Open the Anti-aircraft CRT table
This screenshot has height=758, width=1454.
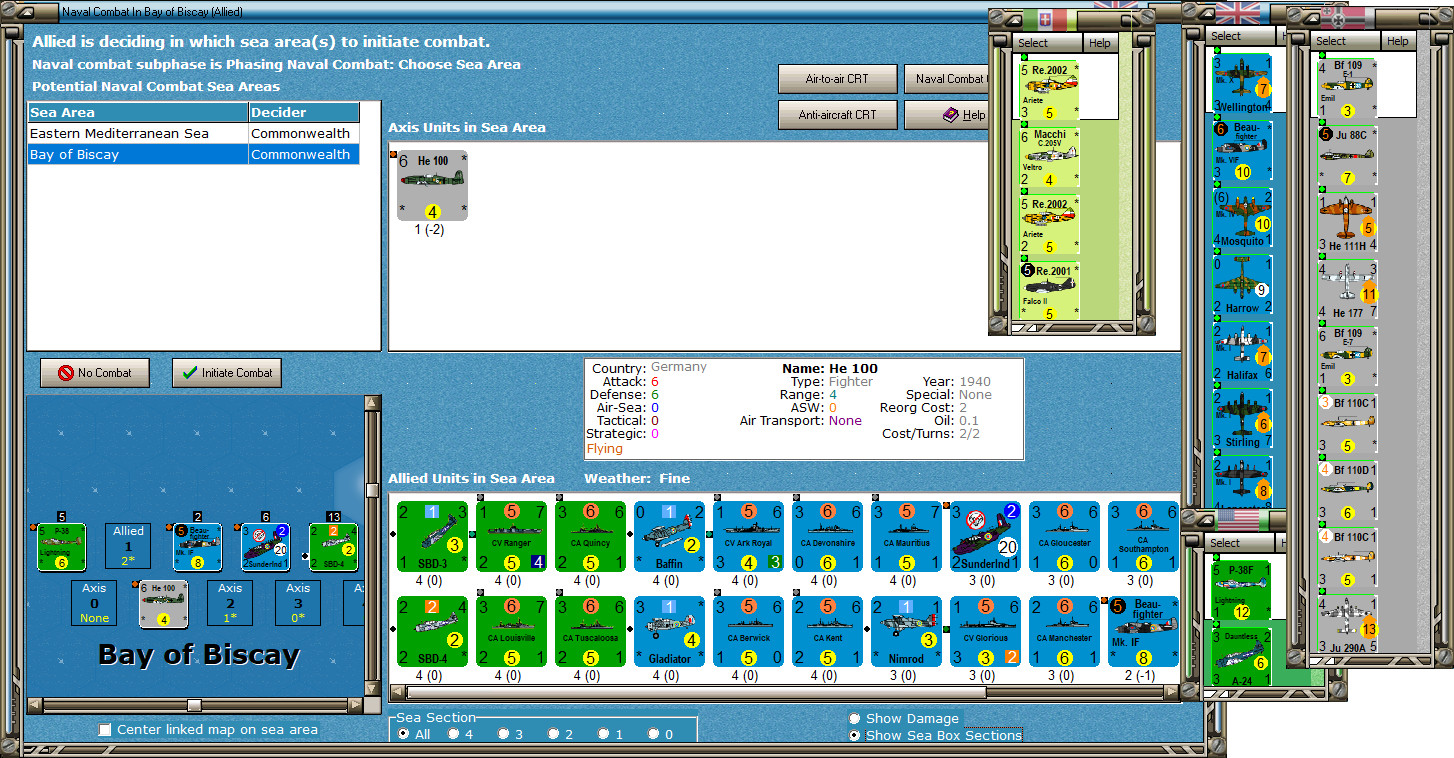(837, 115)
